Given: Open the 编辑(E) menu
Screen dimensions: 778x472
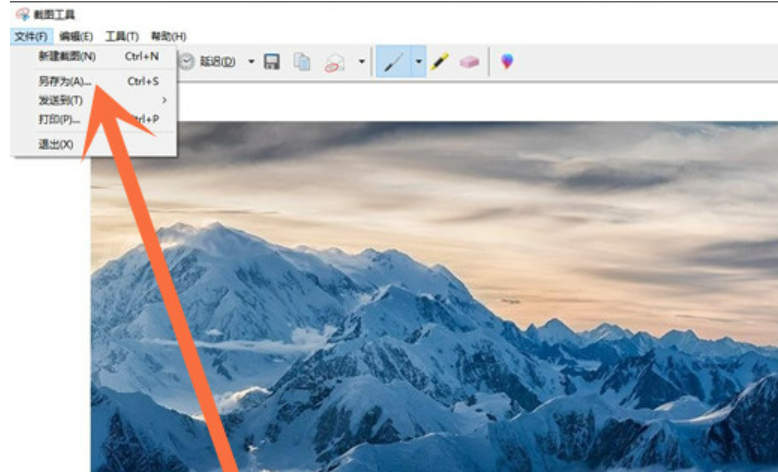Looking at the screenshot, I should [76, 36].
